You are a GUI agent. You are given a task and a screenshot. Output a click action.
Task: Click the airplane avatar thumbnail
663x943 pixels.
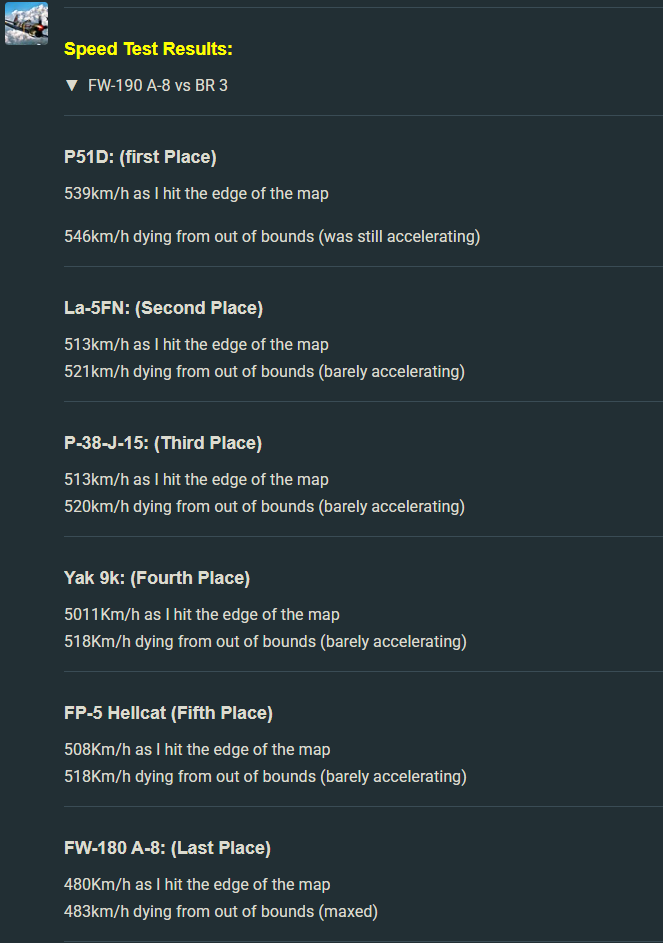(26, 23)
